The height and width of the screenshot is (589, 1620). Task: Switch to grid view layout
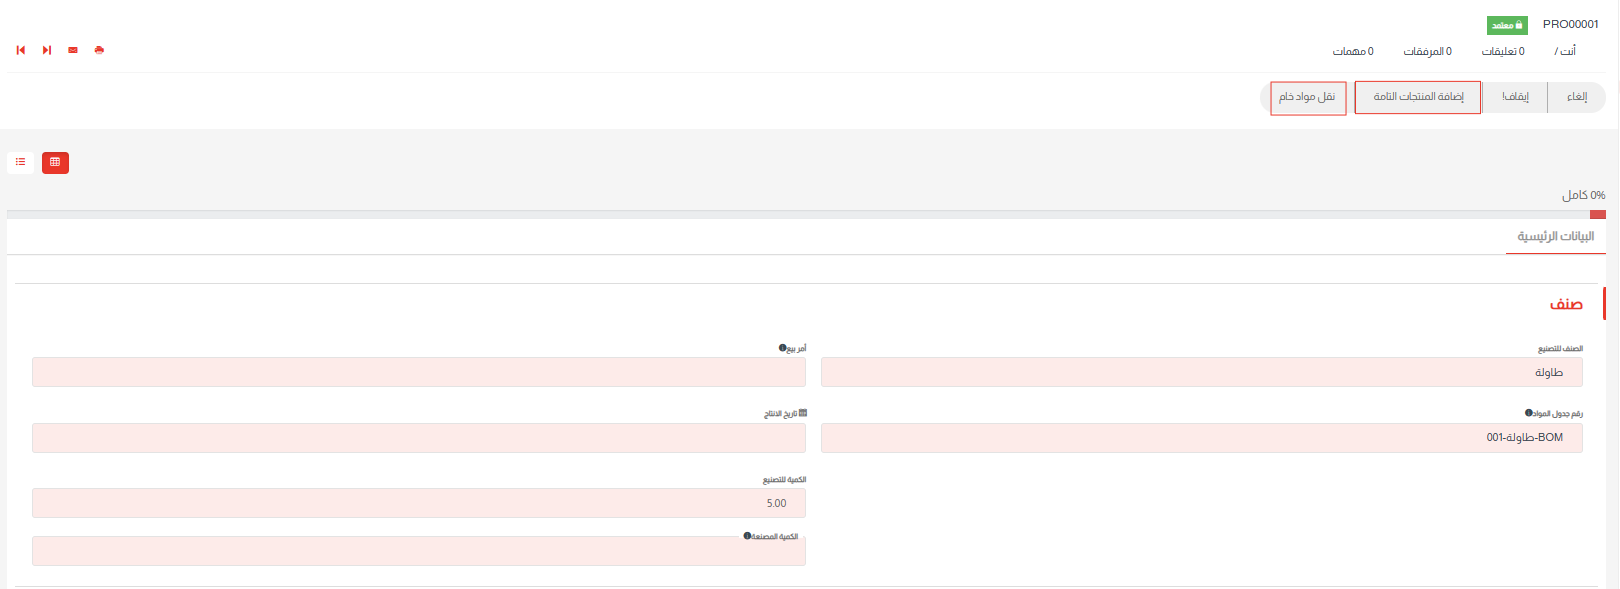[x=55, y=162]
